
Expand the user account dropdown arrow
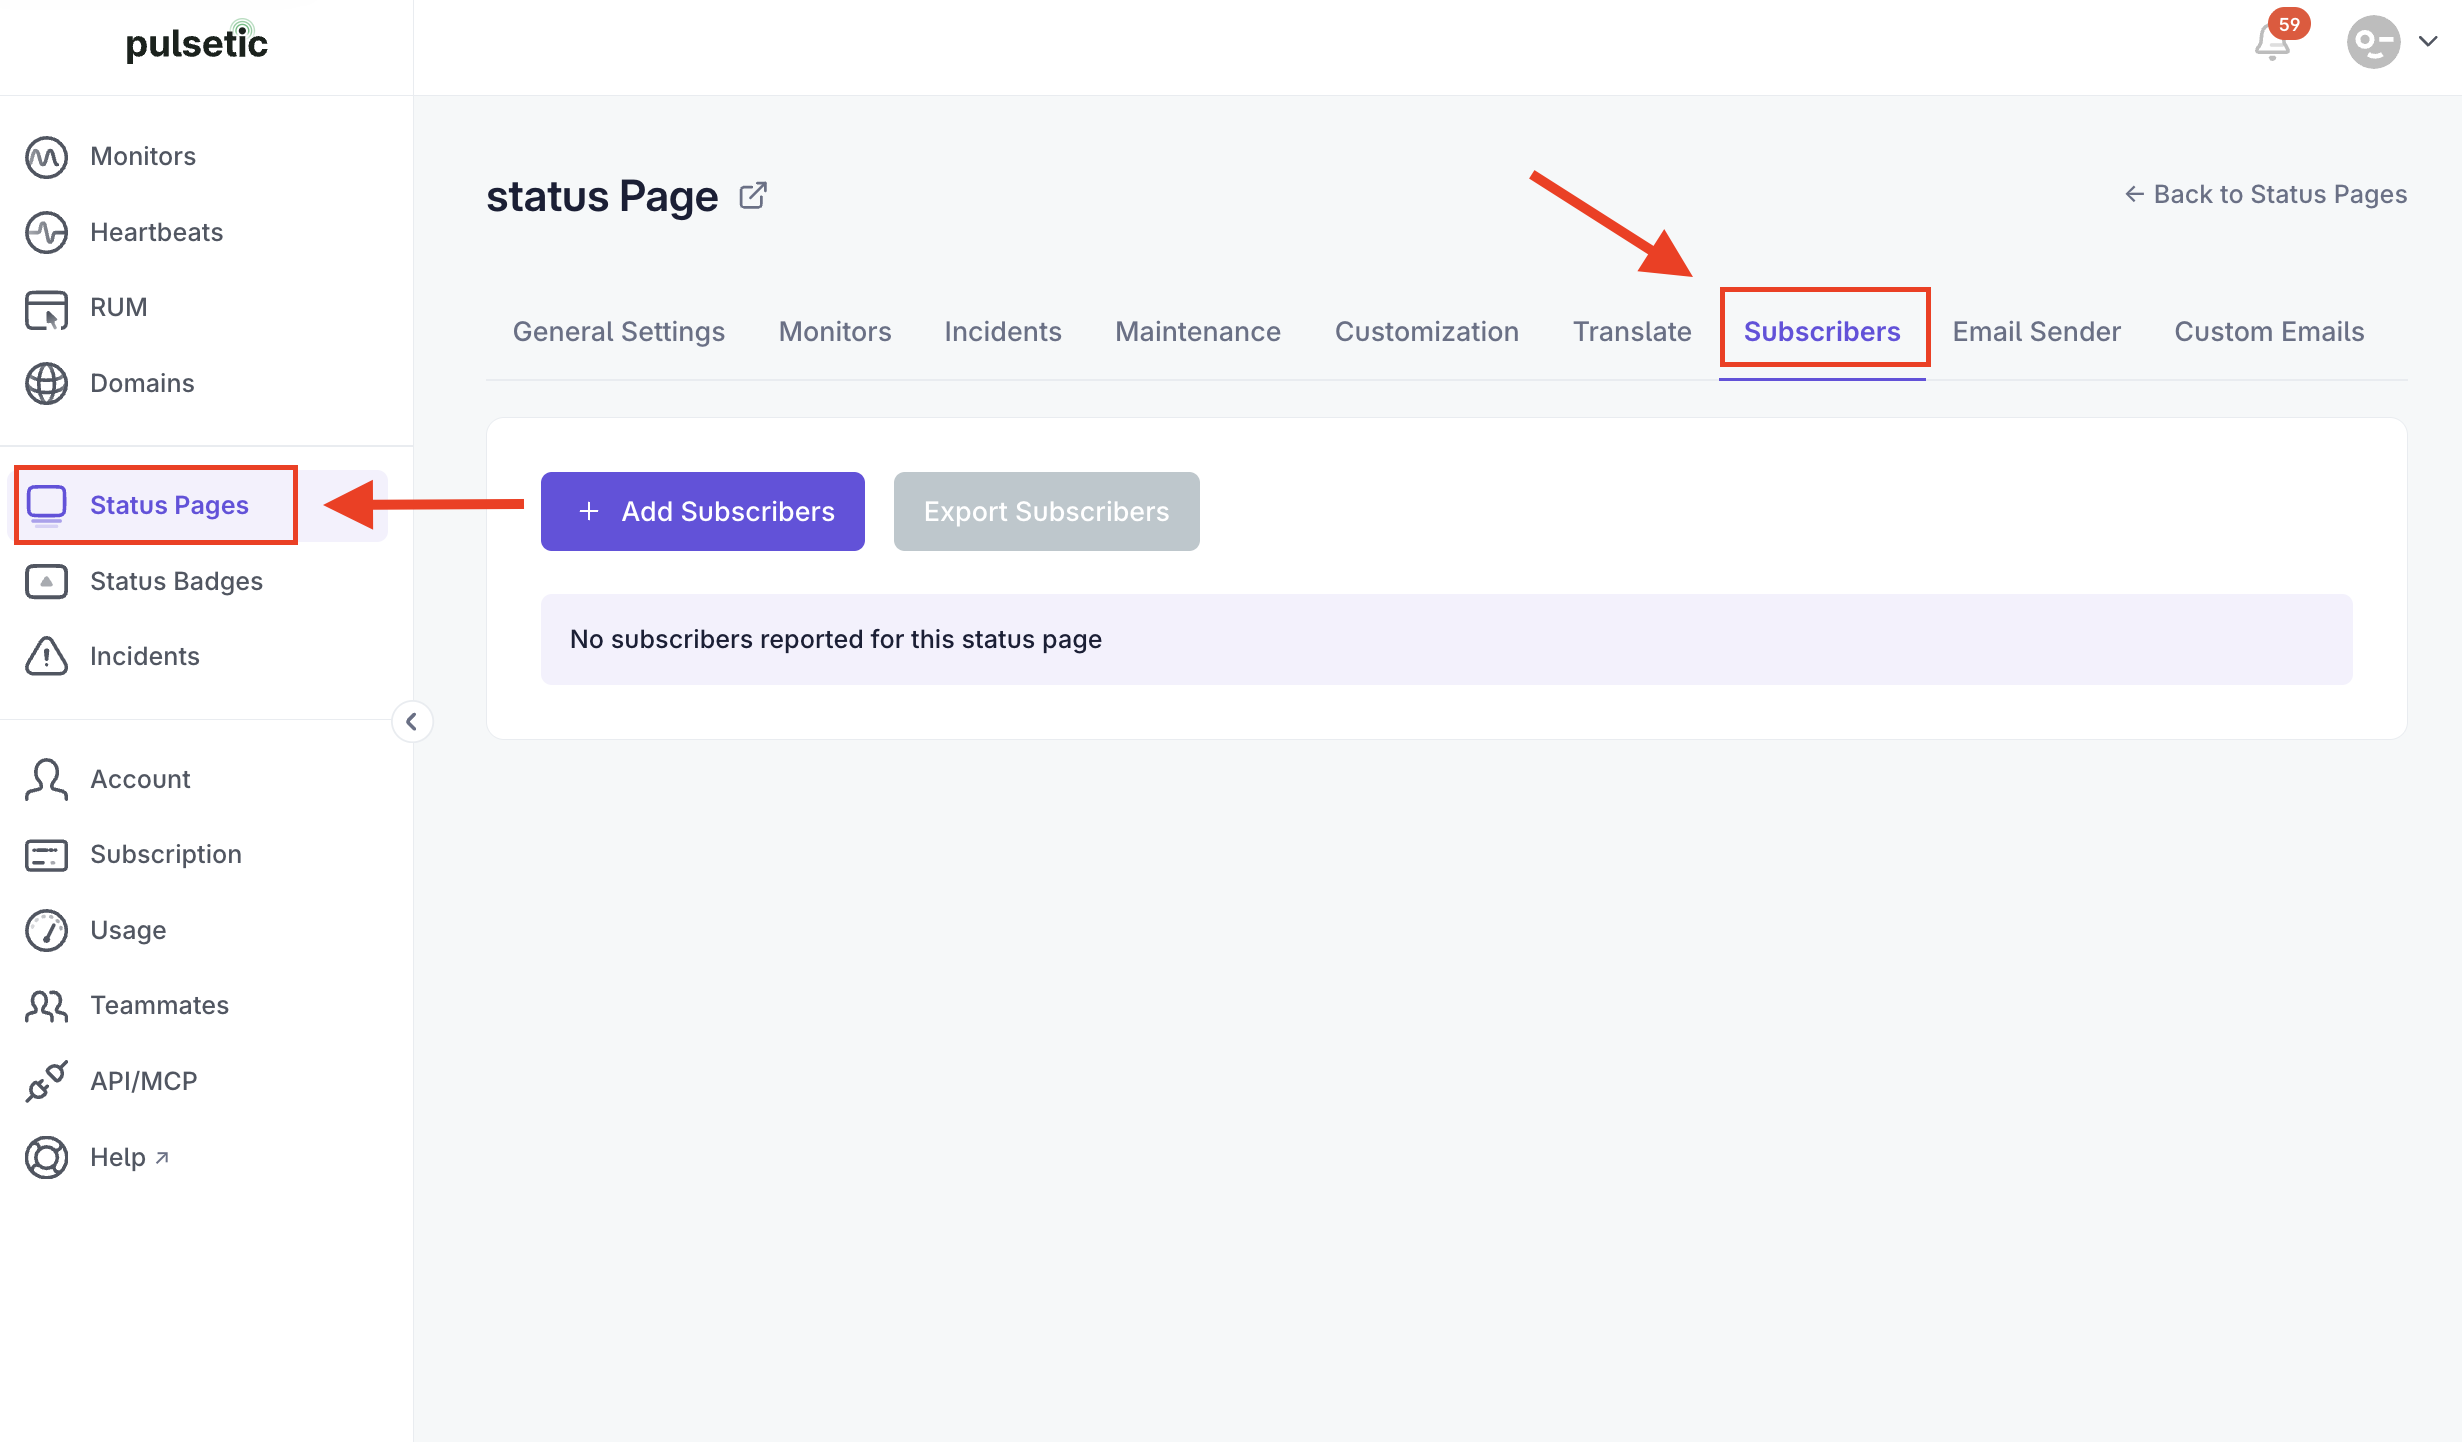pos(2428,41)
